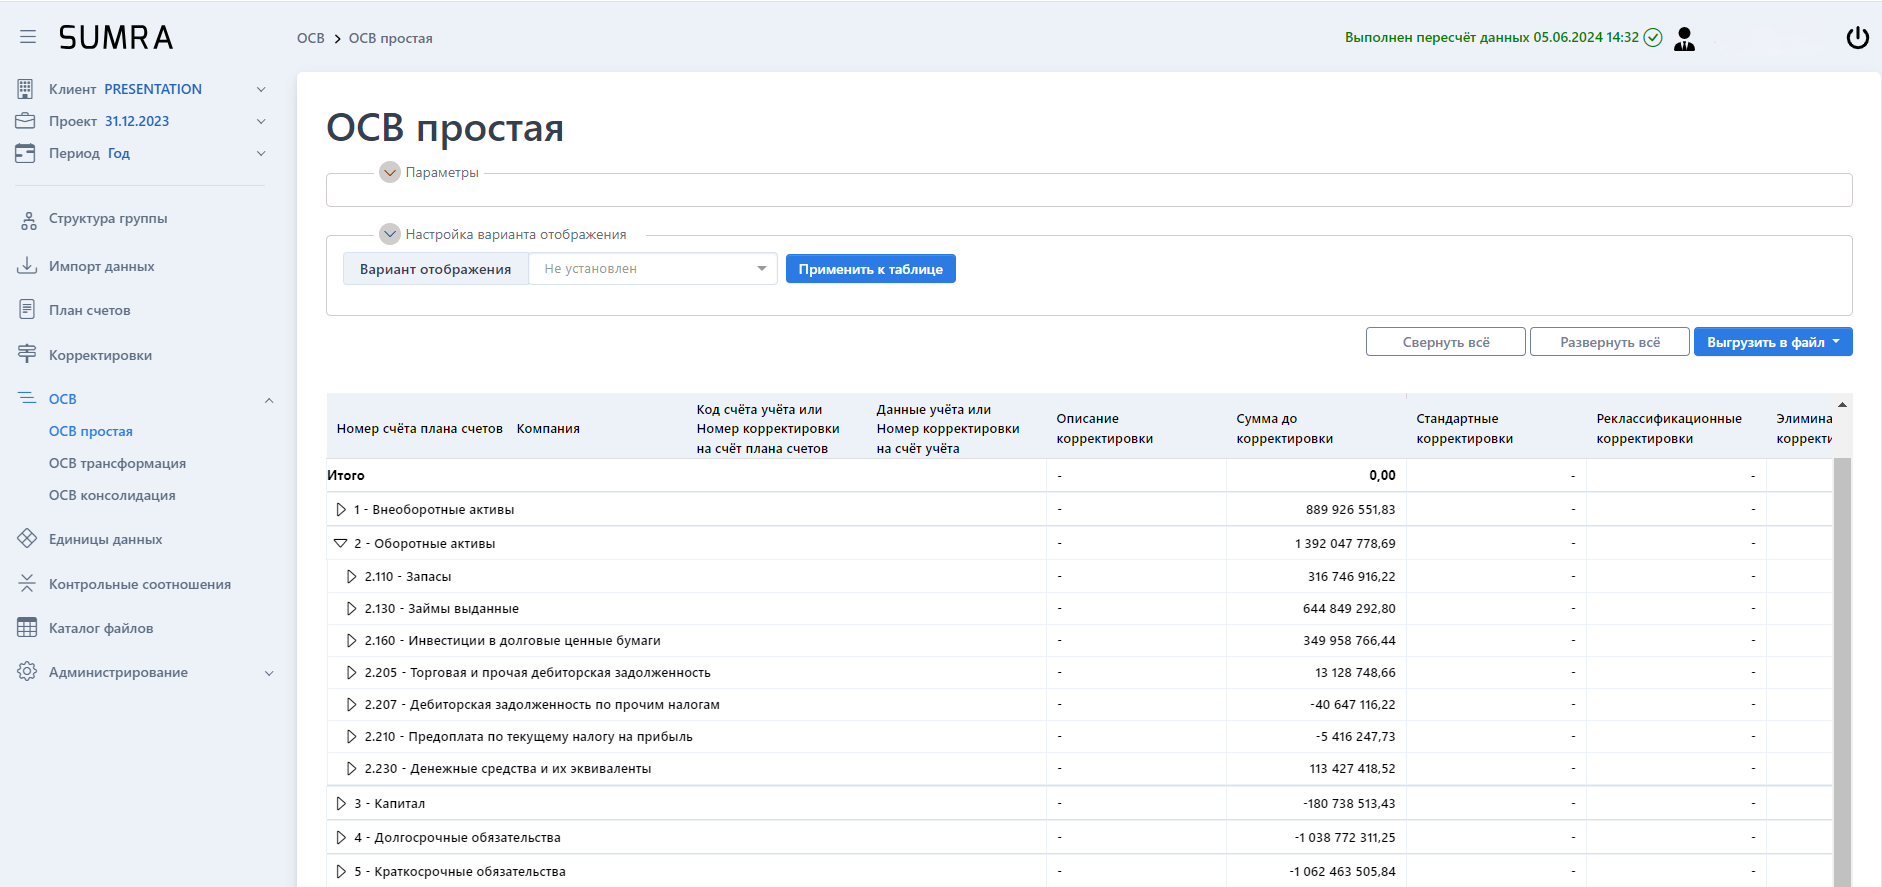1882x887 pixels.
Task: Collapse the Параметры section toggle
Action: tap(390, 173)
